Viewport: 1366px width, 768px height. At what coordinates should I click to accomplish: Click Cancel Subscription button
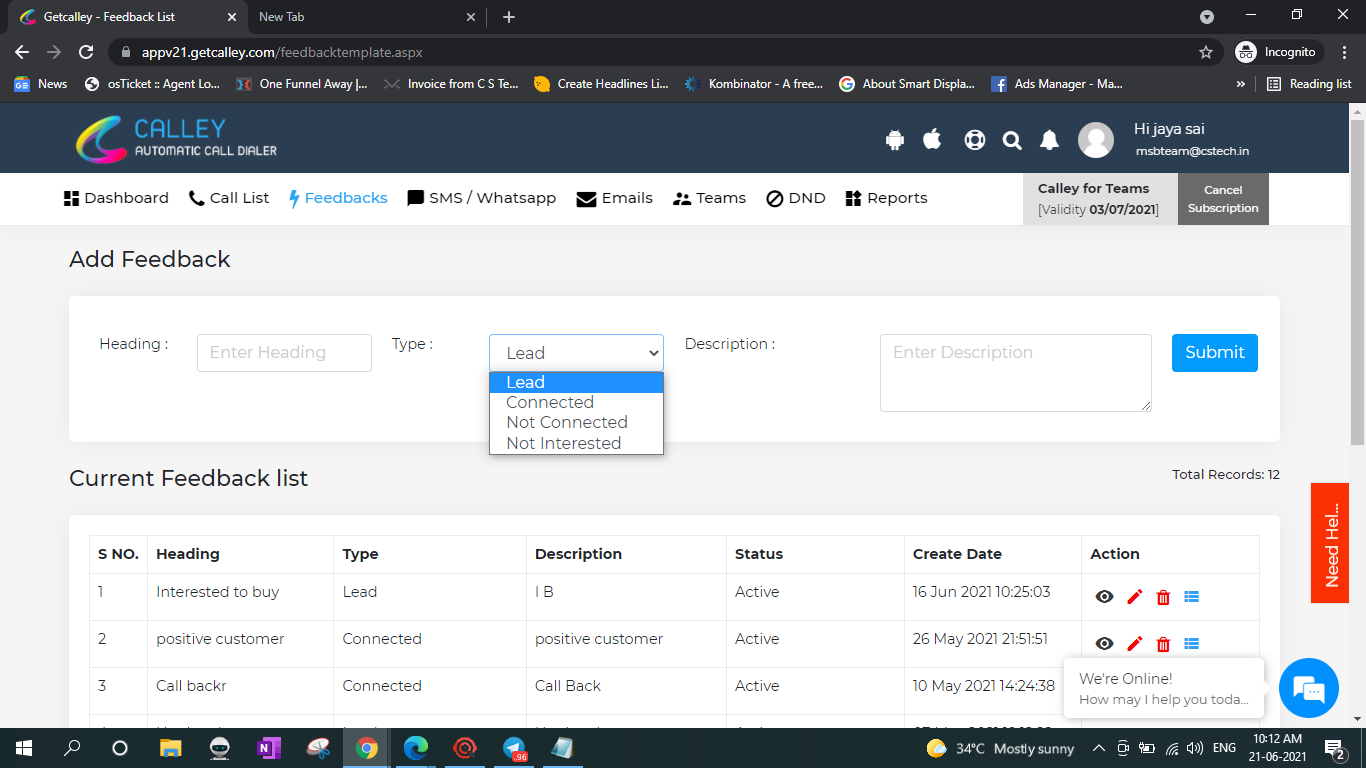tap(1223, 199)
